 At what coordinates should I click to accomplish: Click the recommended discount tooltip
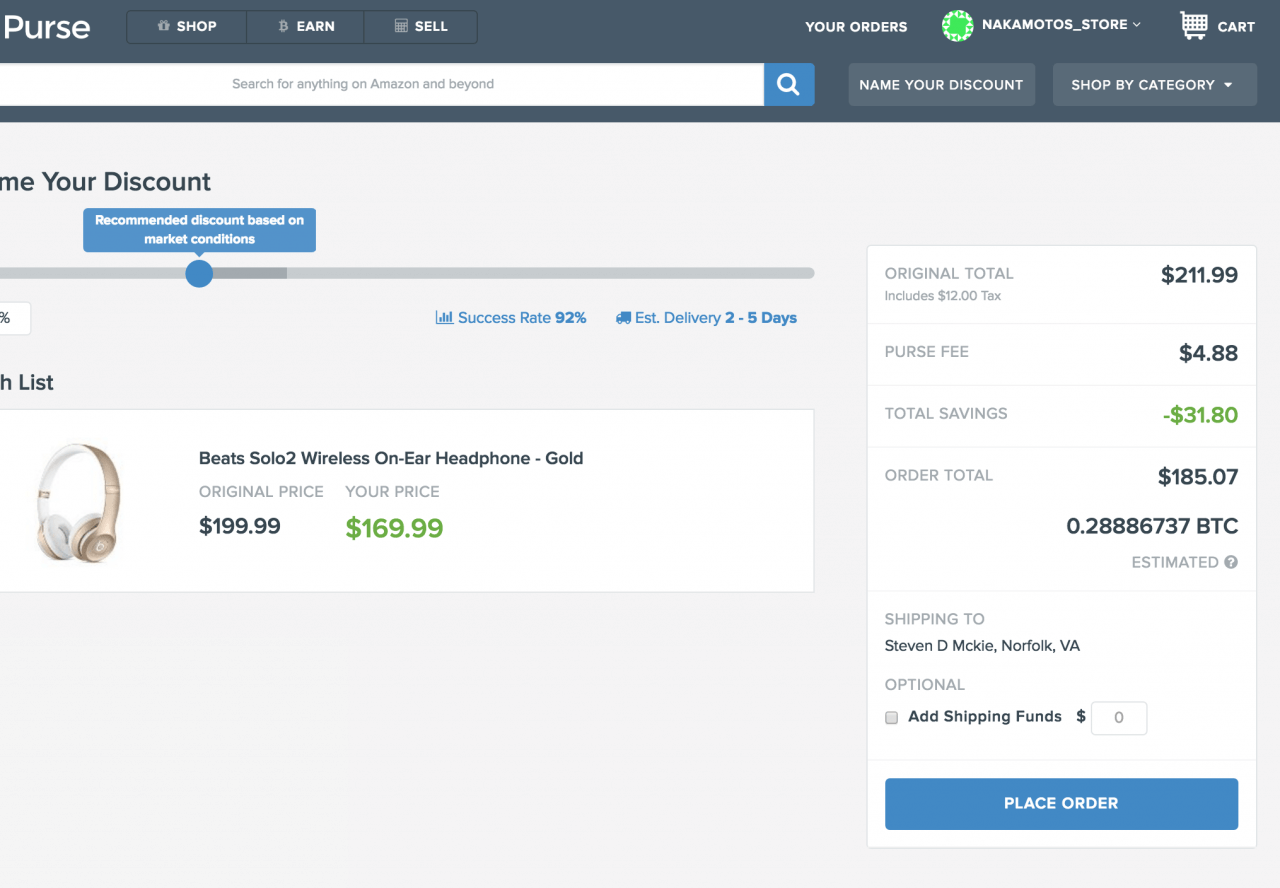tap(199, 230)
